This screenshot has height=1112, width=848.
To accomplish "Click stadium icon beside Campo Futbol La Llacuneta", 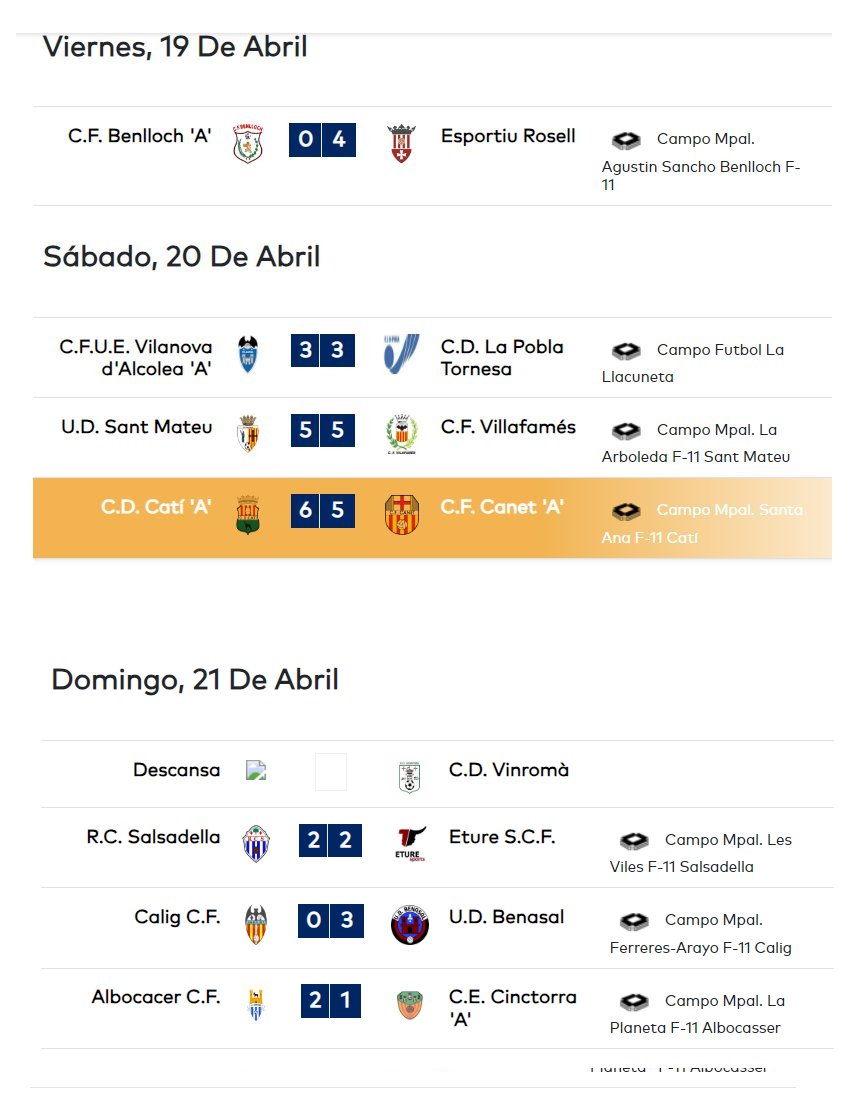I will 626,350.
